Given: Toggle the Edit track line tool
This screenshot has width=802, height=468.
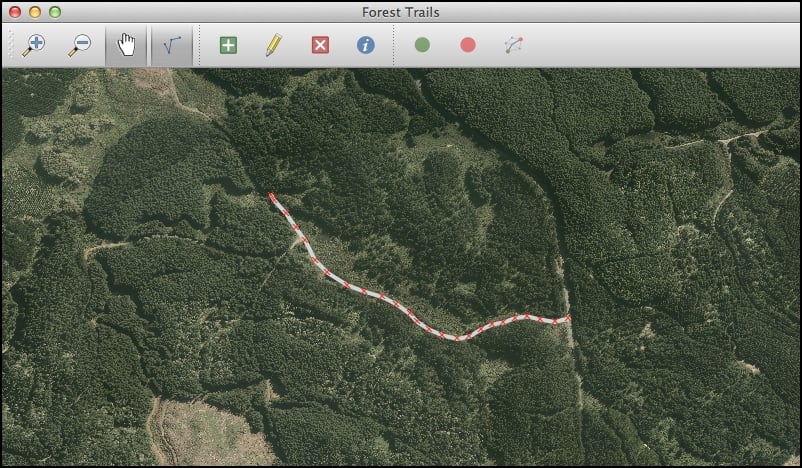Looking at the screenshot, I should (x=172, y=45).
